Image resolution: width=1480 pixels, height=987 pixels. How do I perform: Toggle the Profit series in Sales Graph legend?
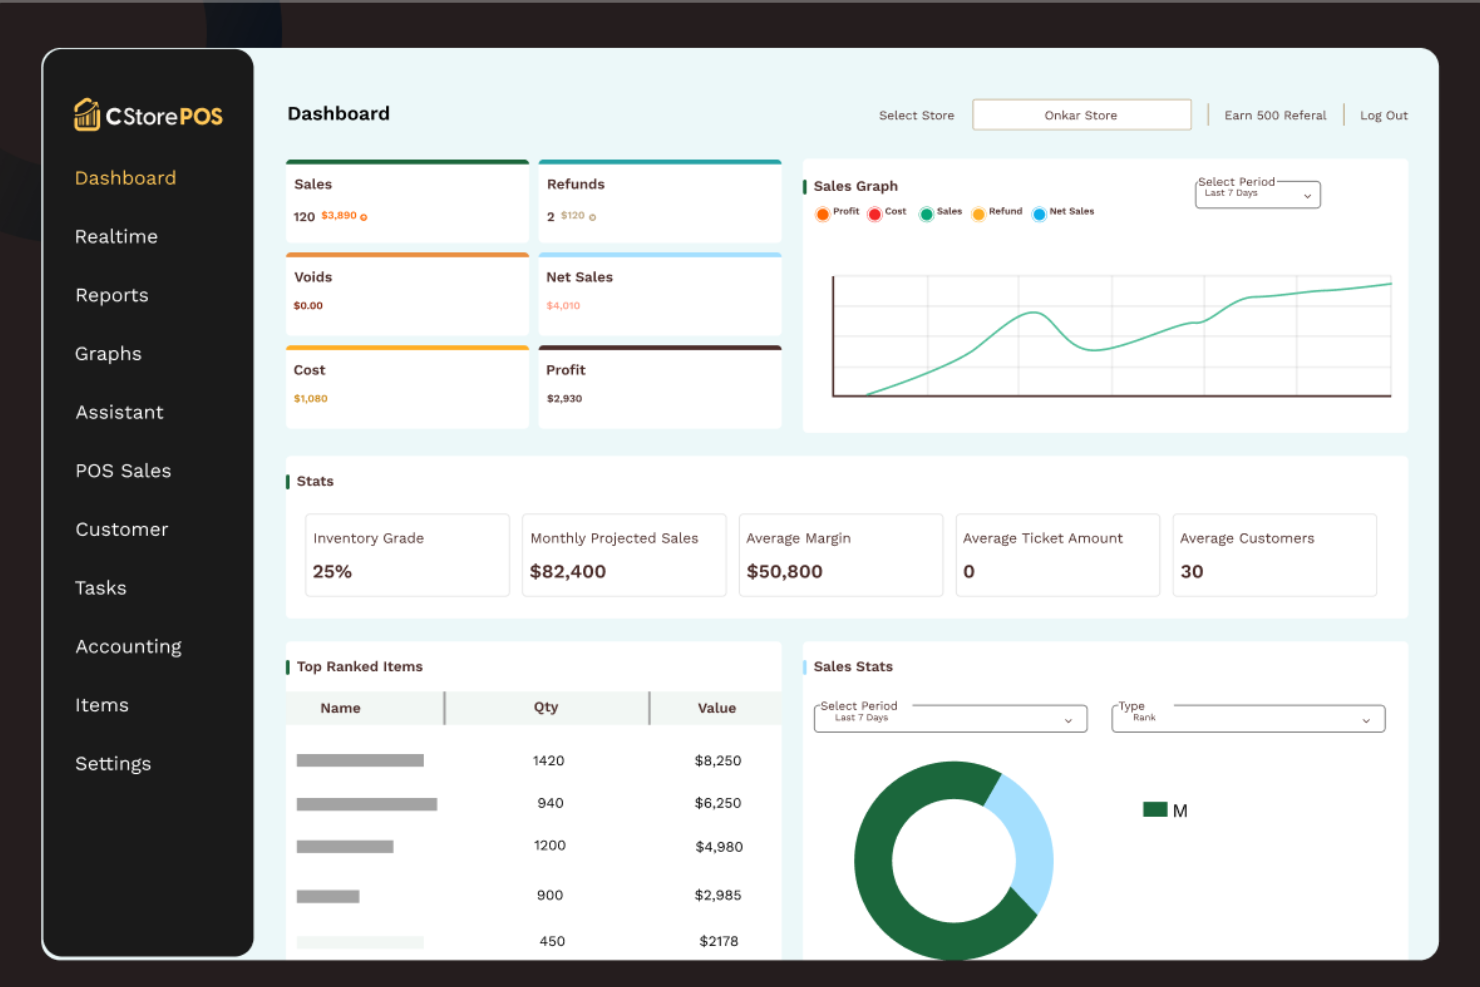(822, 213)
